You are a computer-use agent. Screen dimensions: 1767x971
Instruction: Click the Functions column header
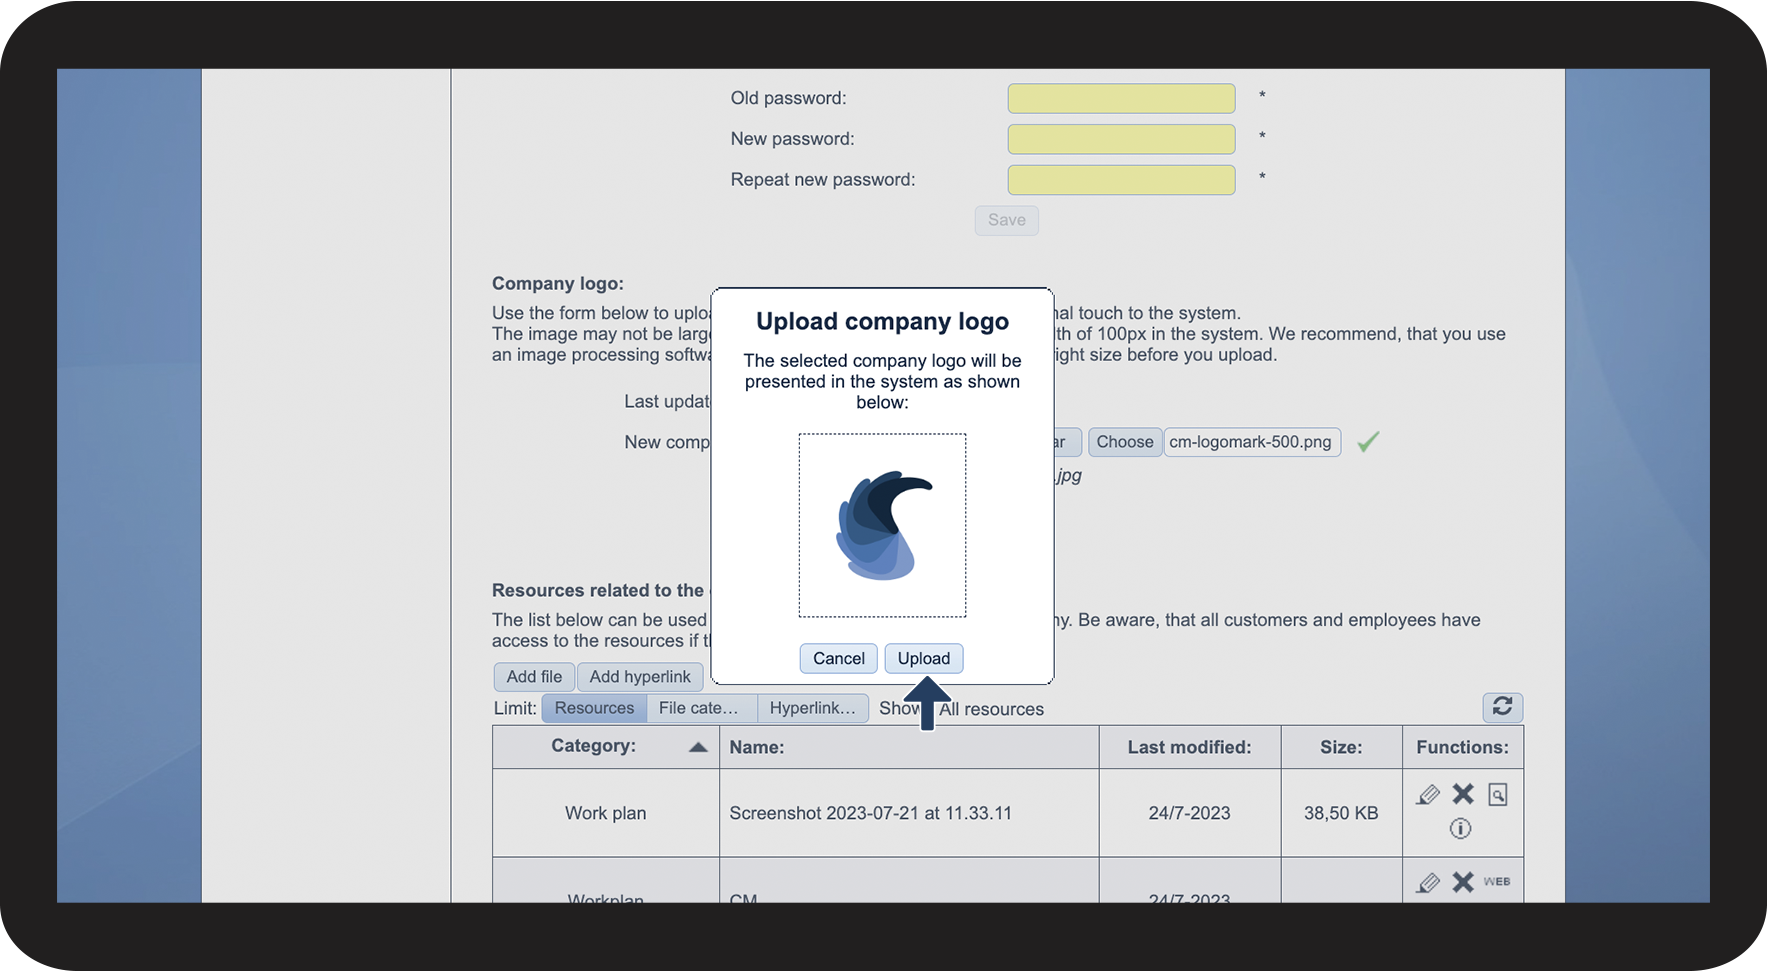click(1462, 747)
